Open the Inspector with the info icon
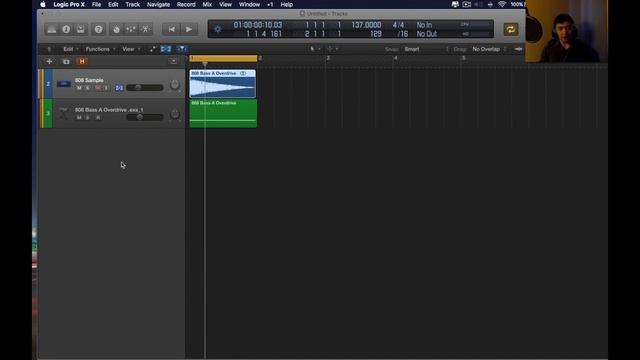This screenshot has height=360, width=640. 66,29
